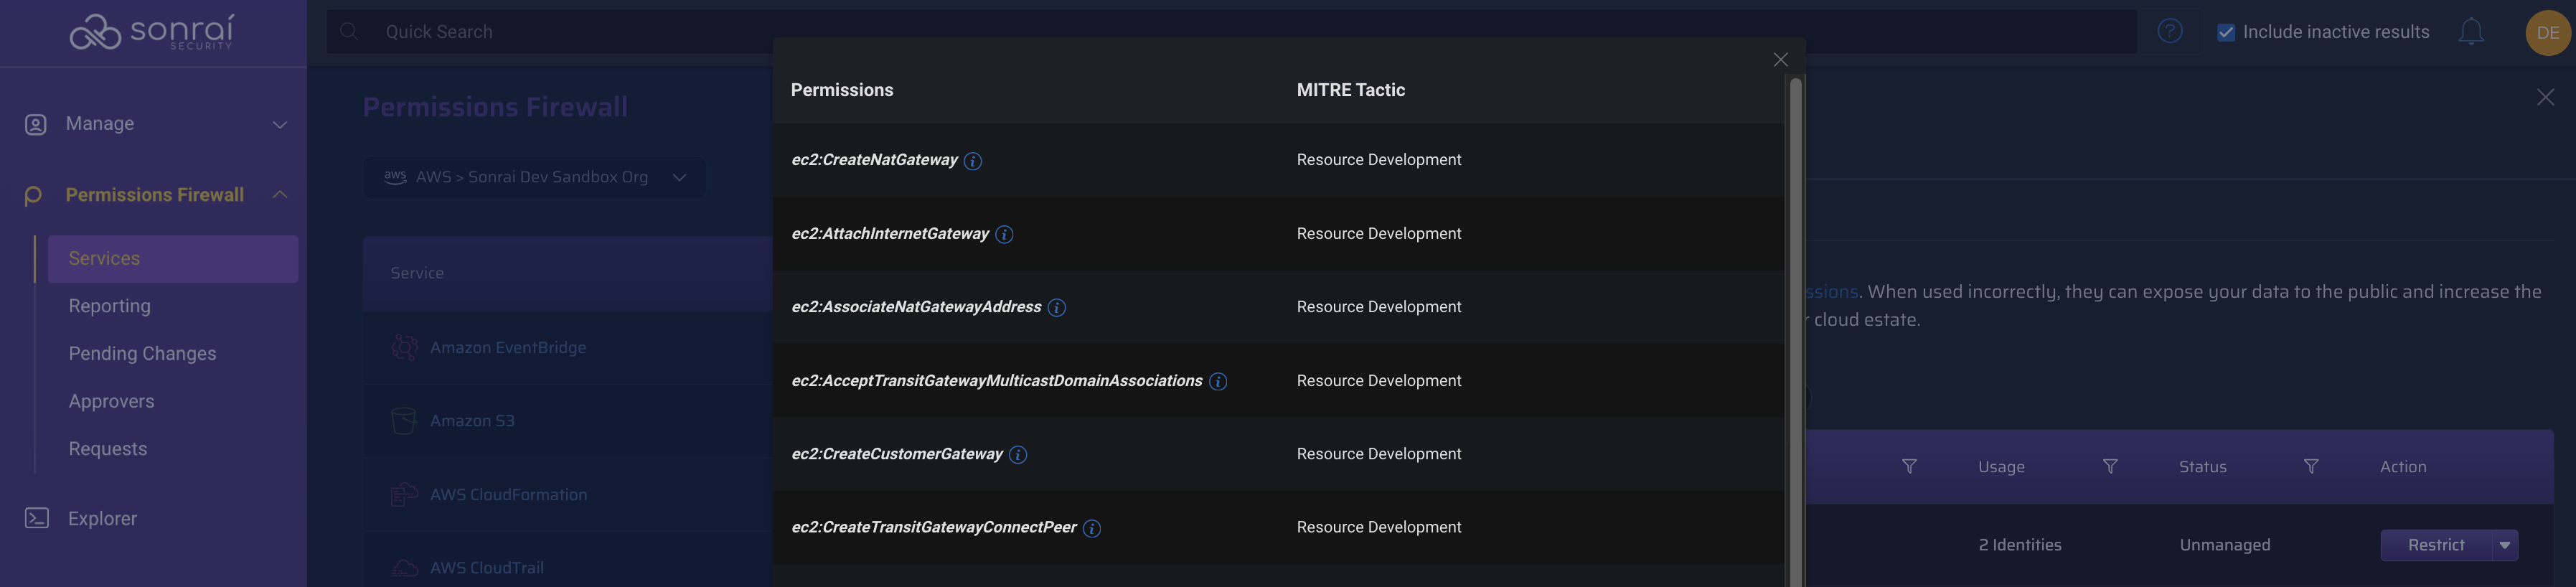The height and width of the screenshot is (587, 2576).
Task: Click ec2:CreateCustomerGateway permission name
Action: [x=897, y=454]
